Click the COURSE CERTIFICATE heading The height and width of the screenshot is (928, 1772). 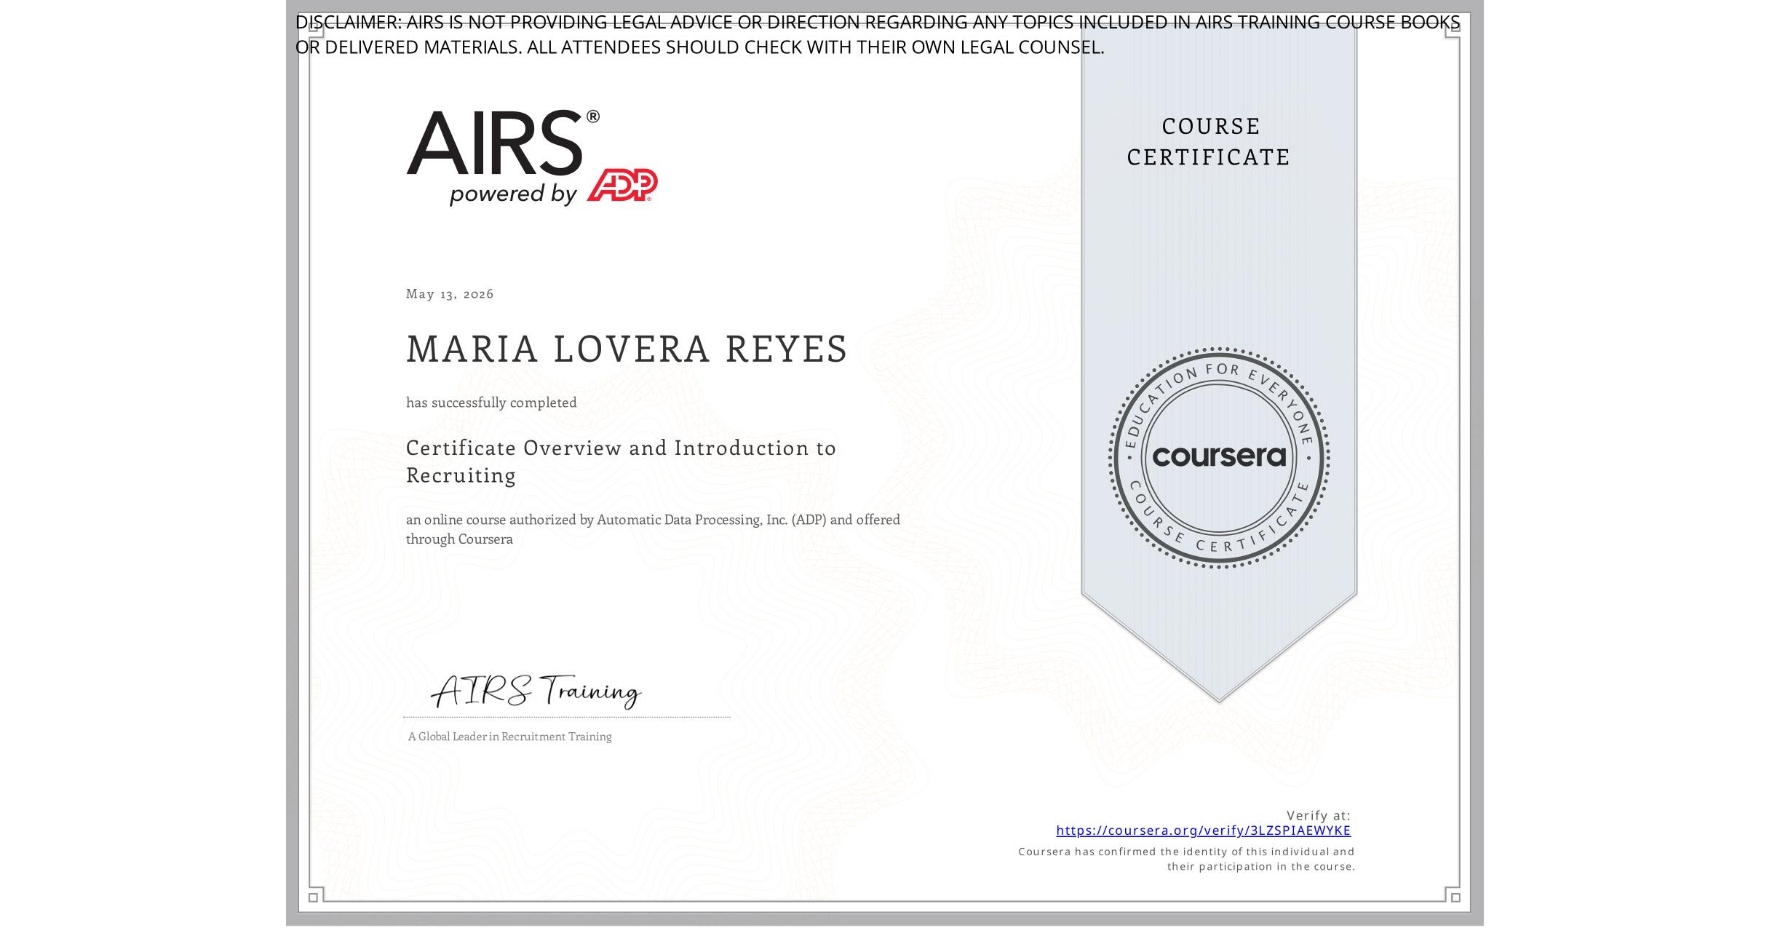pos(1209,142)
